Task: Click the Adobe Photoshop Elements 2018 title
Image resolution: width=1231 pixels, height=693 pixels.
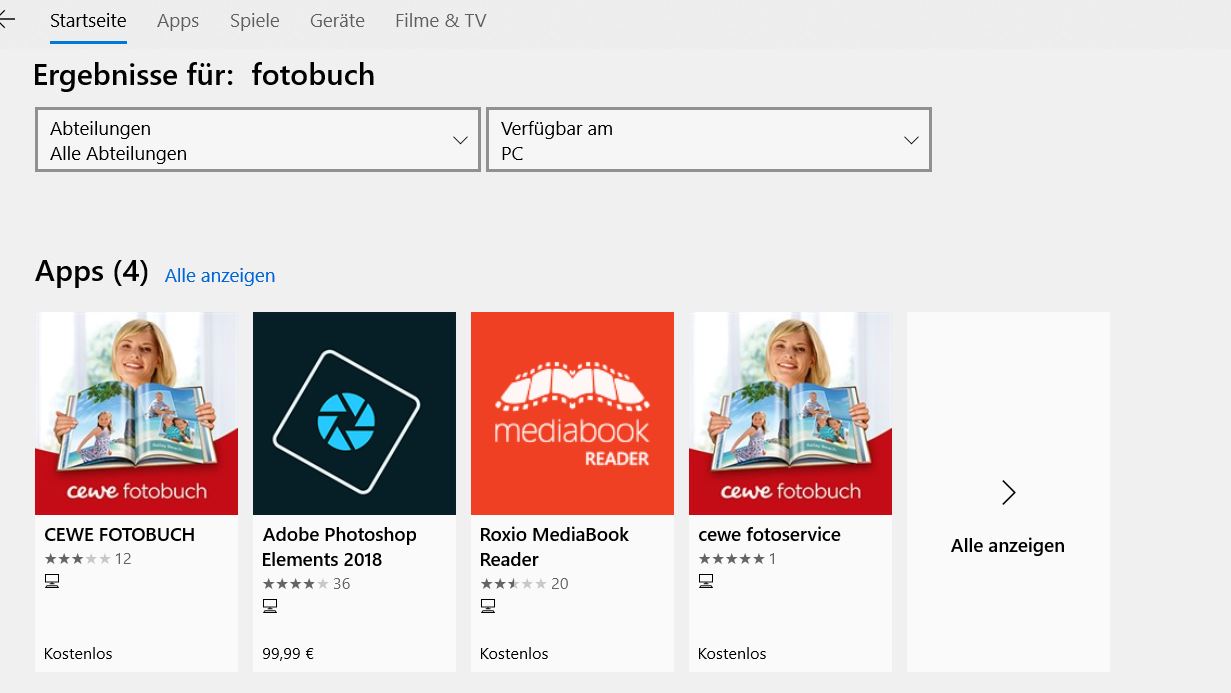Action: (x=339, y=547)
